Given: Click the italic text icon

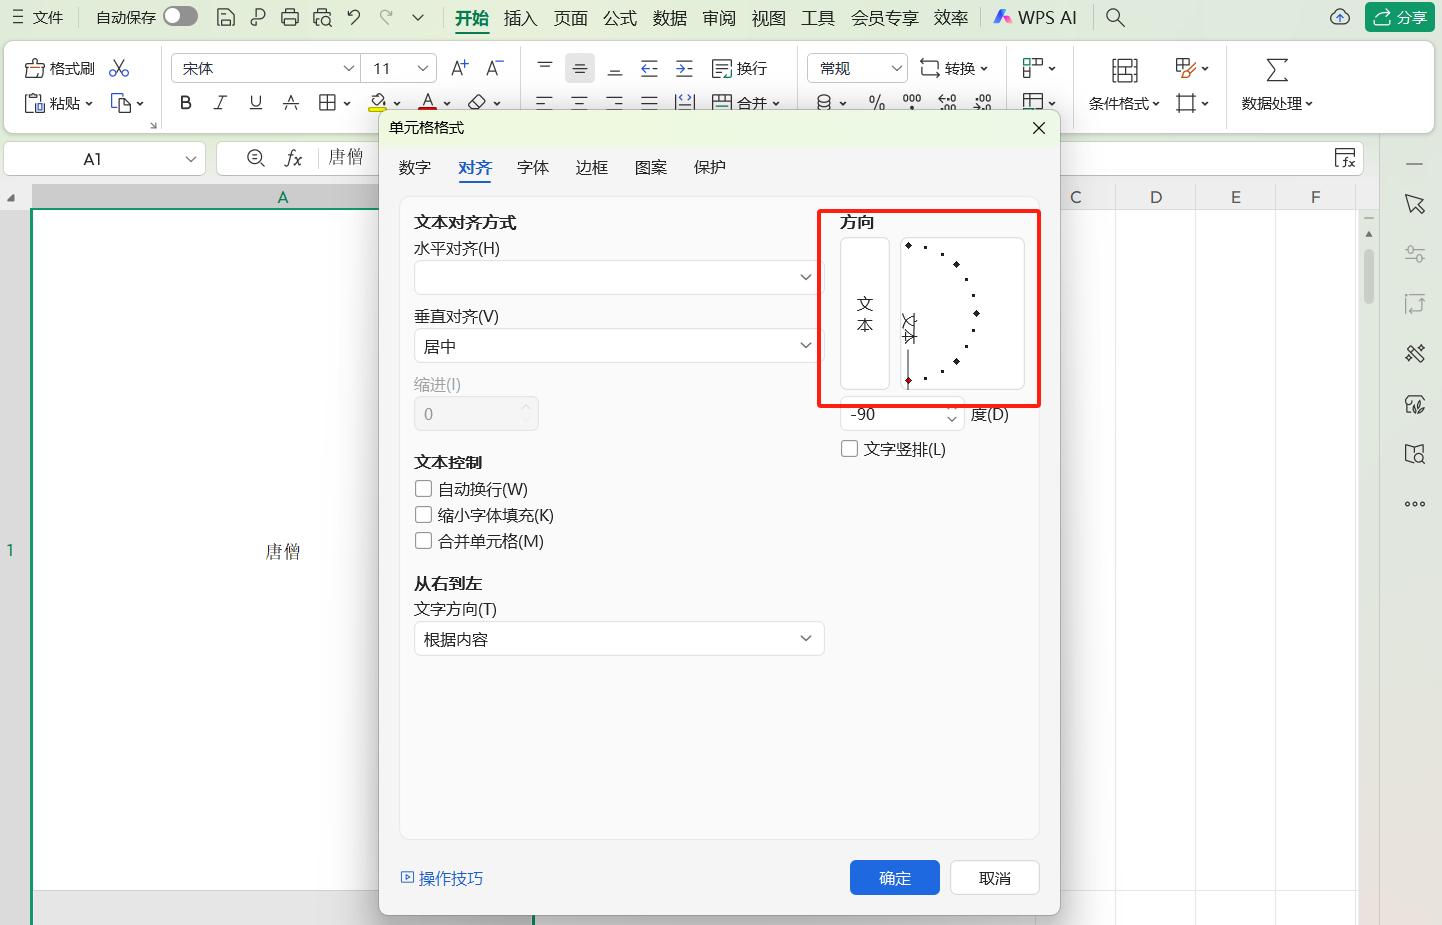Looking at the screenshot, I should (x=220, y=102).
